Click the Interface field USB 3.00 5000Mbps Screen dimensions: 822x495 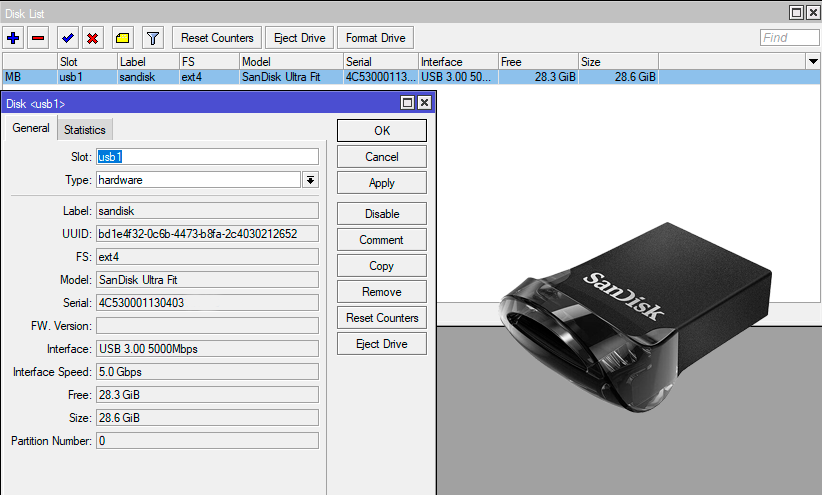coord(207,349)
